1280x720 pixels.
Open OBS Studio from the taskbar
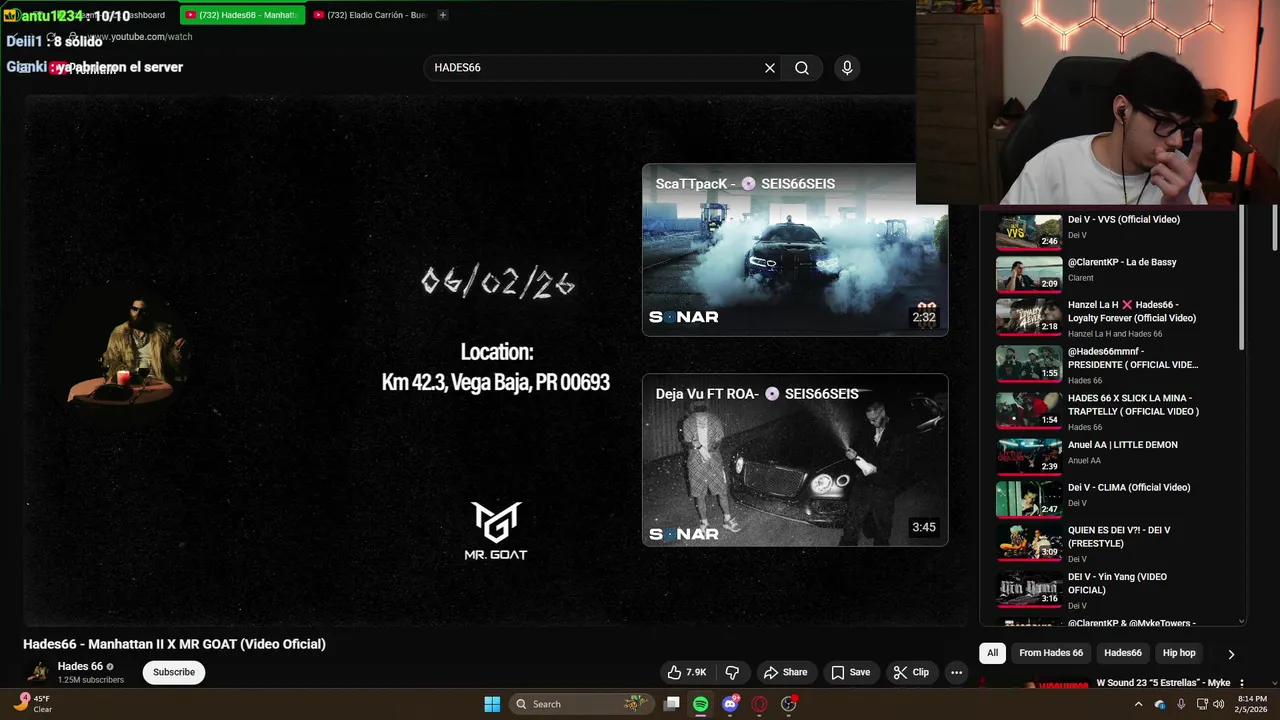point(788,704)
